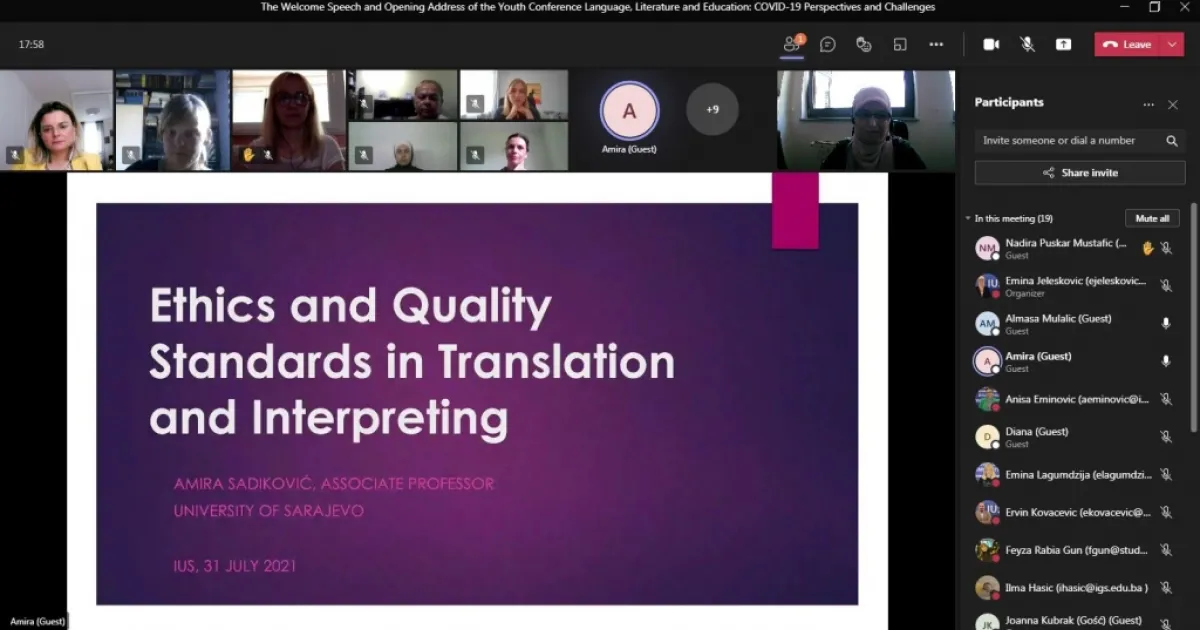Click the +9 more participants bubble
The width and height of the screenshot is (1200, 630).
pos(712,109)
